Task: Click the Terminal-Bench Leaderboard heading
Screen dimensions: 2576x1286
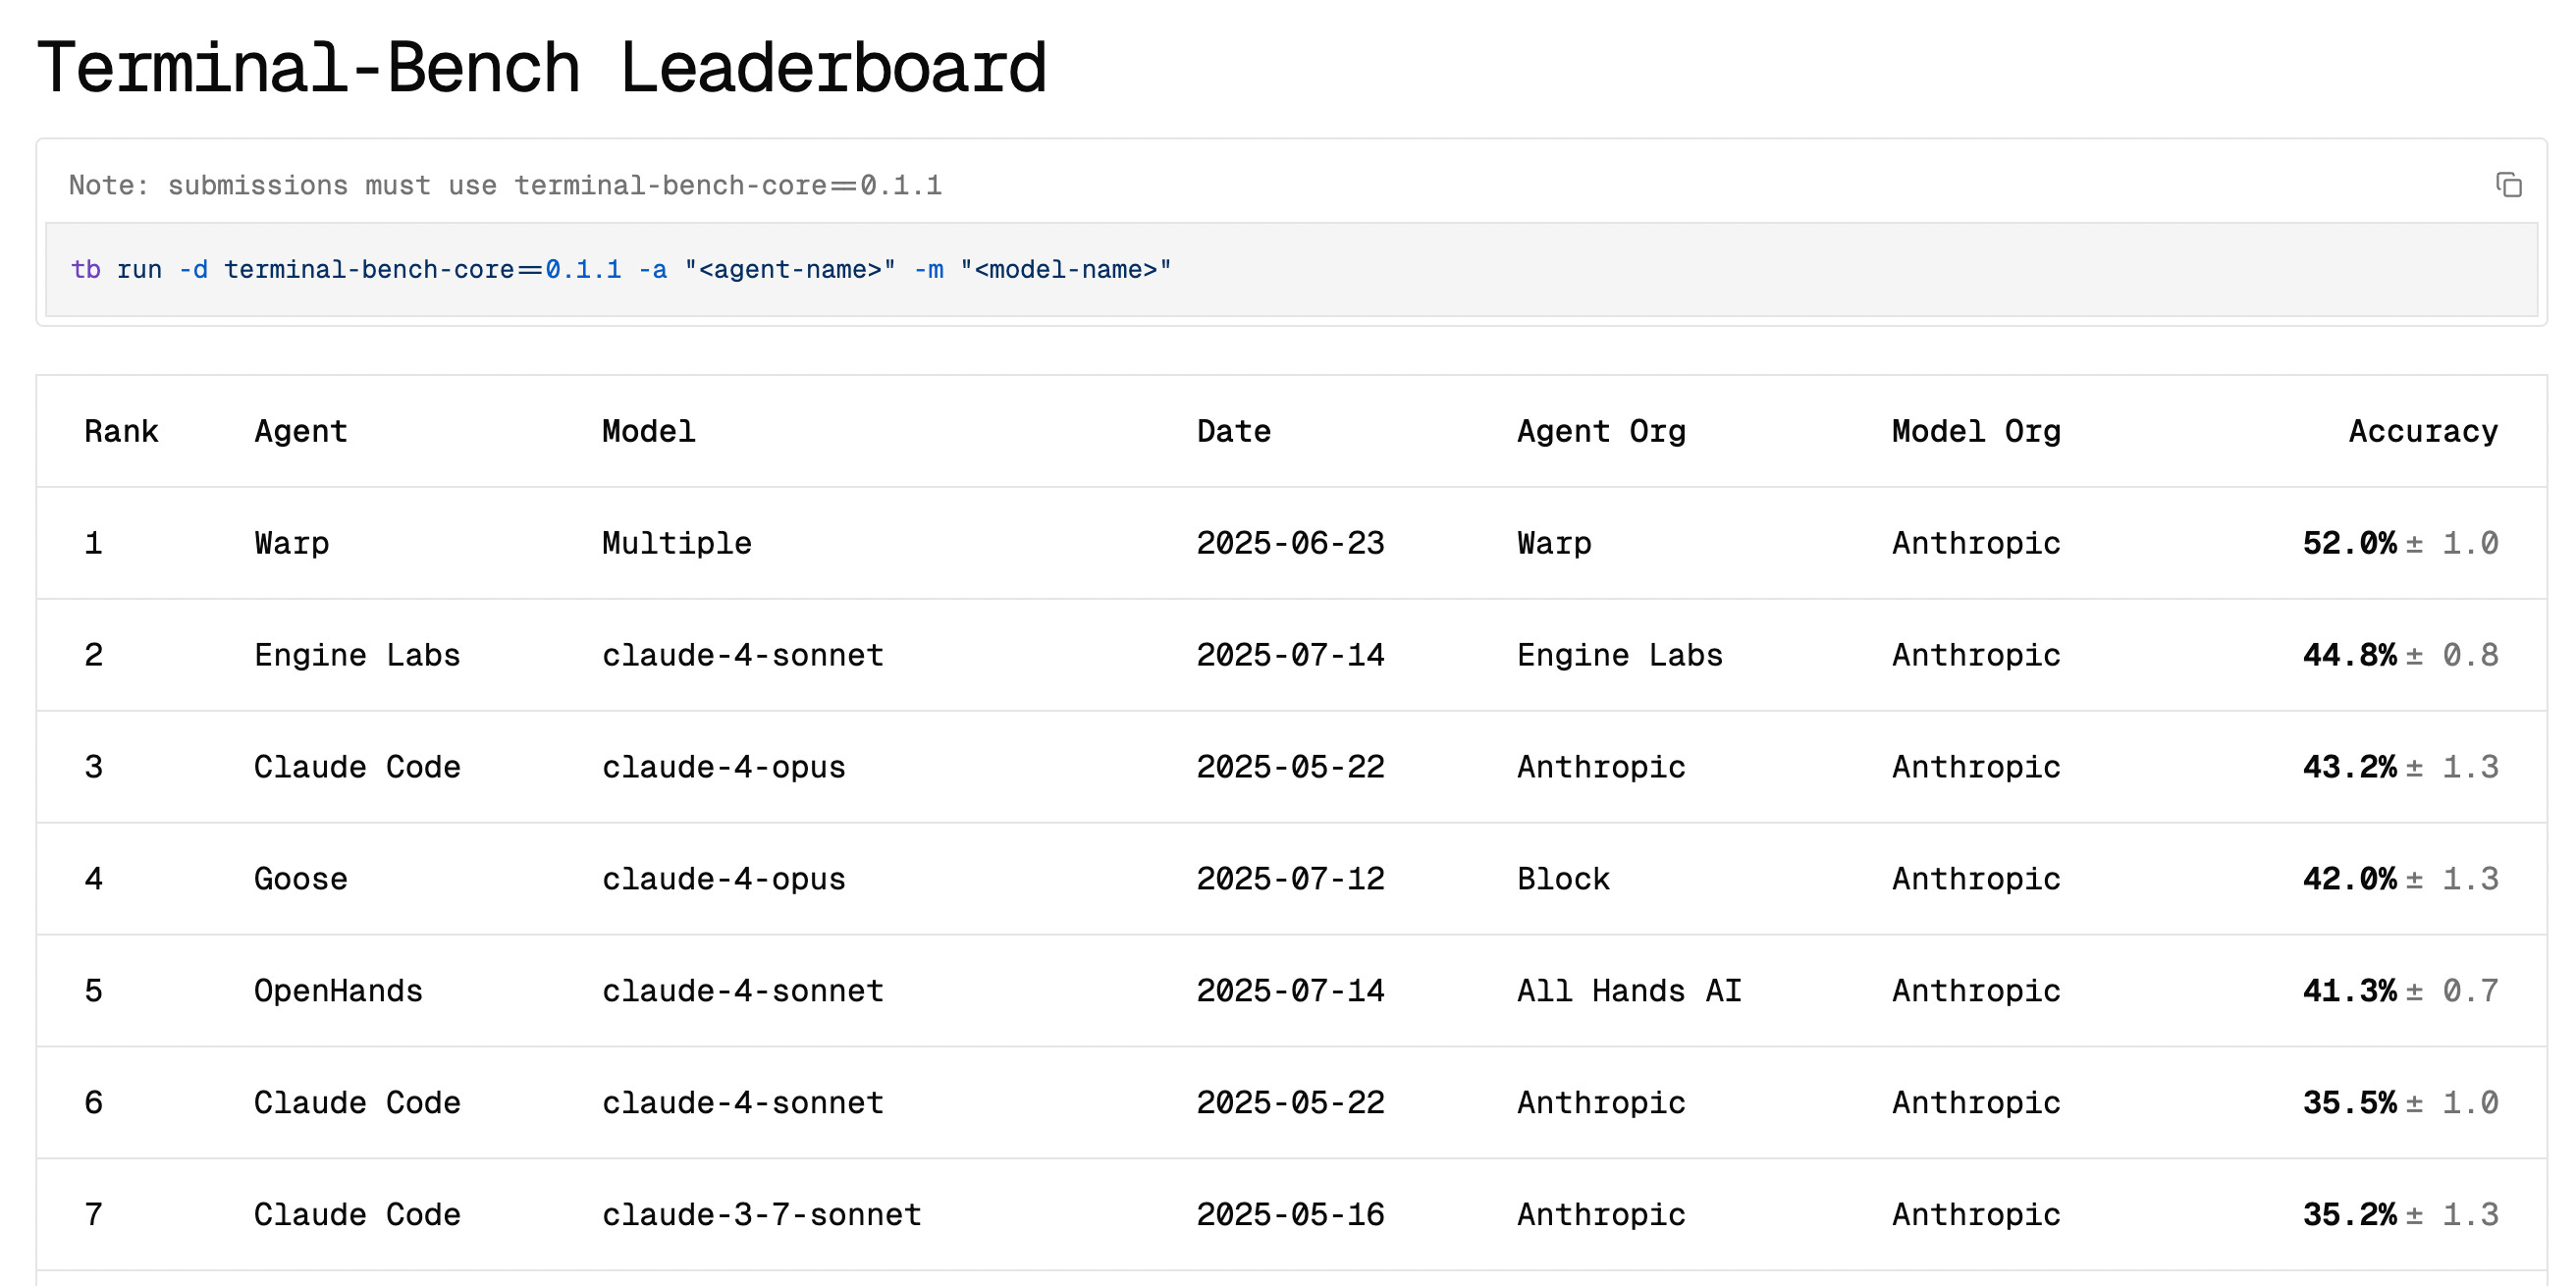Action: [541, 68]
